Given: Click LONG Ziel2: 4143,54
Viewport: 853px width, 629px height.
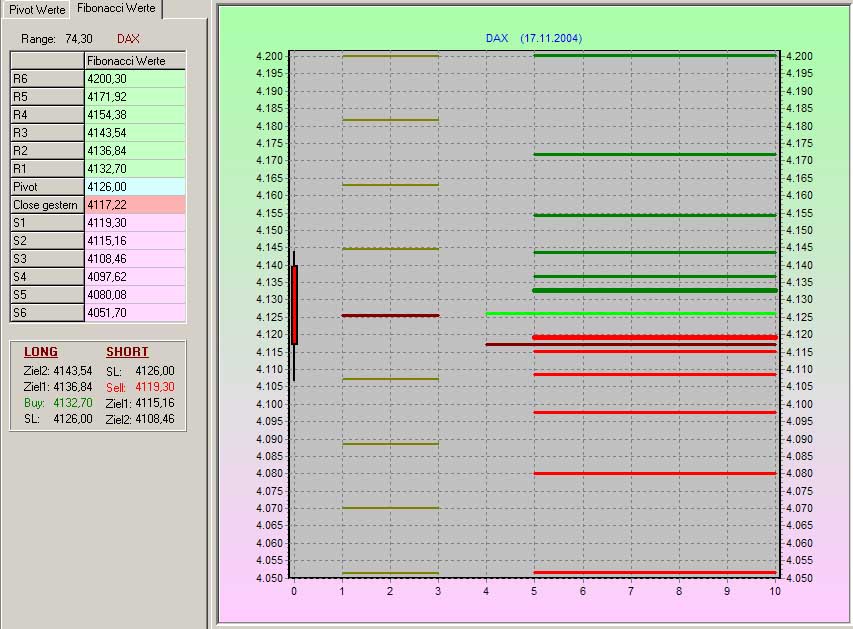Looking at the screenshot, I should click(58, 371).
